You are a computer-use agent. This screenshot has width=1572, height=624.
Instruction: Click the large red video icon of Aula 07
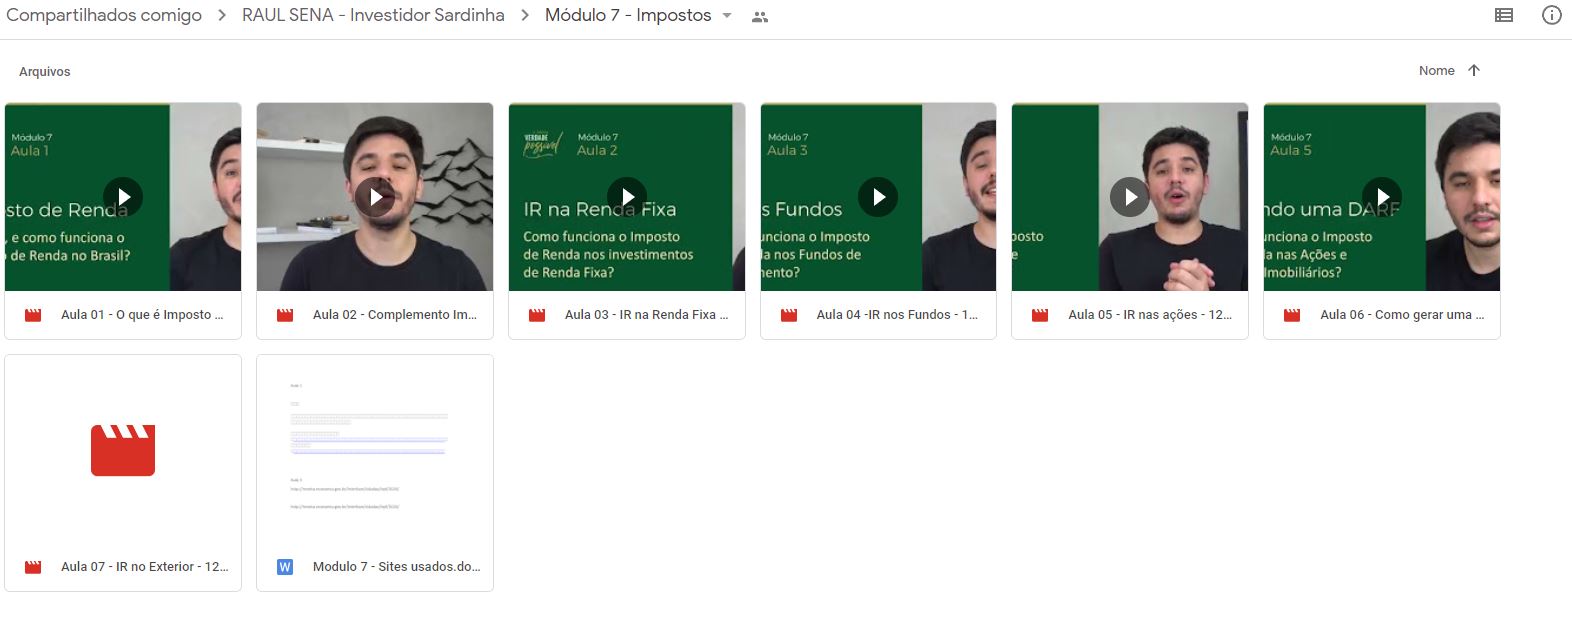click(x=123, y=450)
